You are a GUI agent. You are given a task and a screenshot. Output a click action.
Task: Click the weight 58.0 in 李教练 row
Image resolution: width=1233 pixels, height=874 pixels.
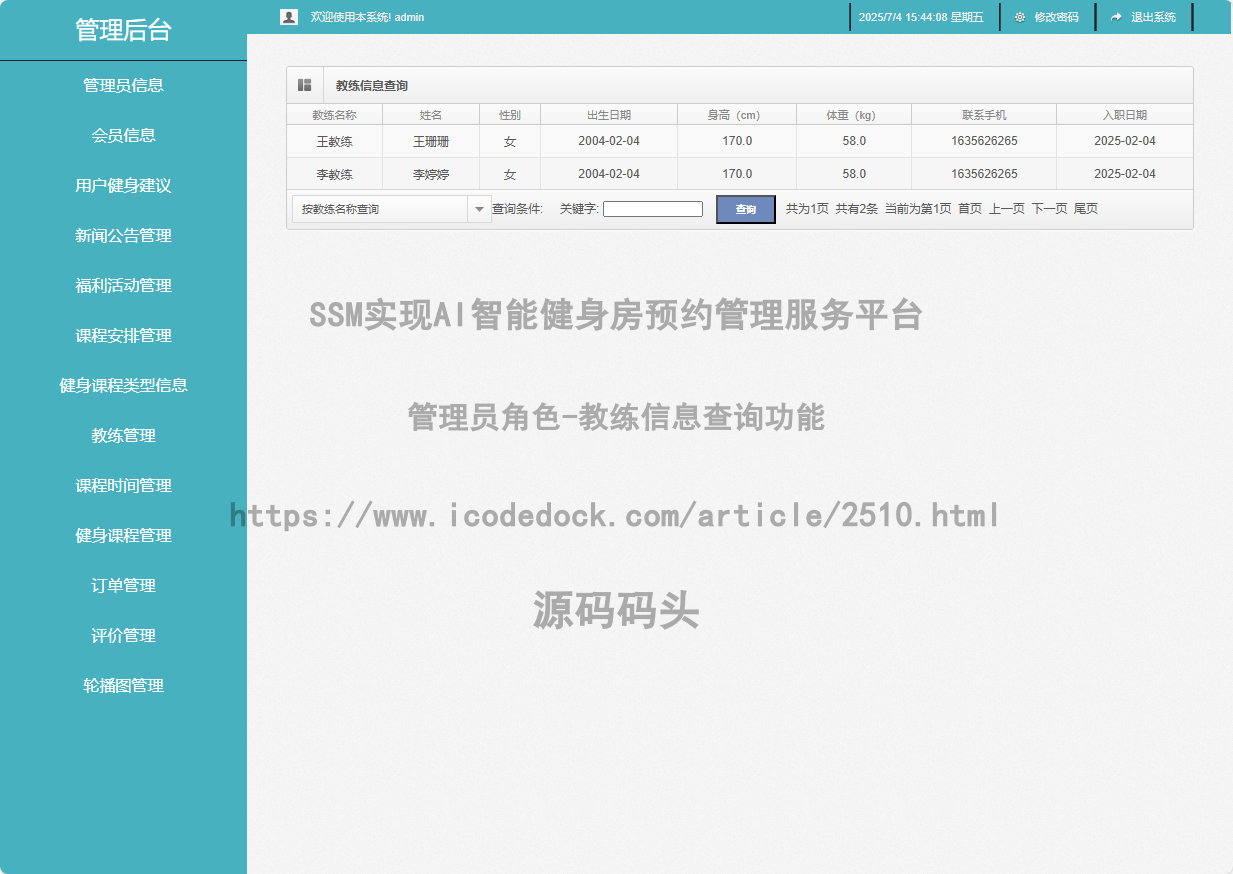tap(854, 174)
